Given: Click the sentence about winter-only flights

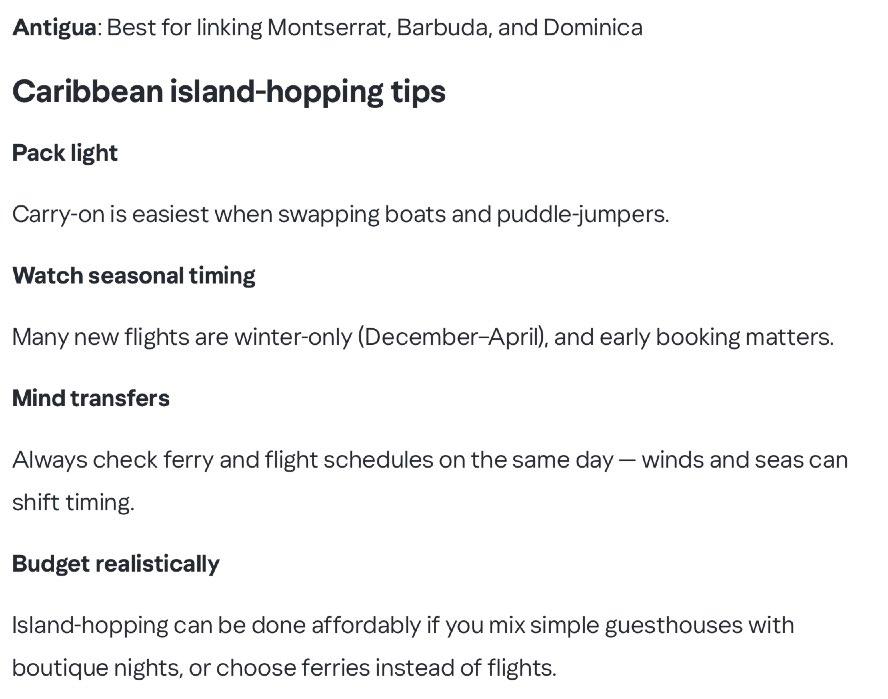Looking at the screenshot, I should pyautogui.click(x=422, y=337).
